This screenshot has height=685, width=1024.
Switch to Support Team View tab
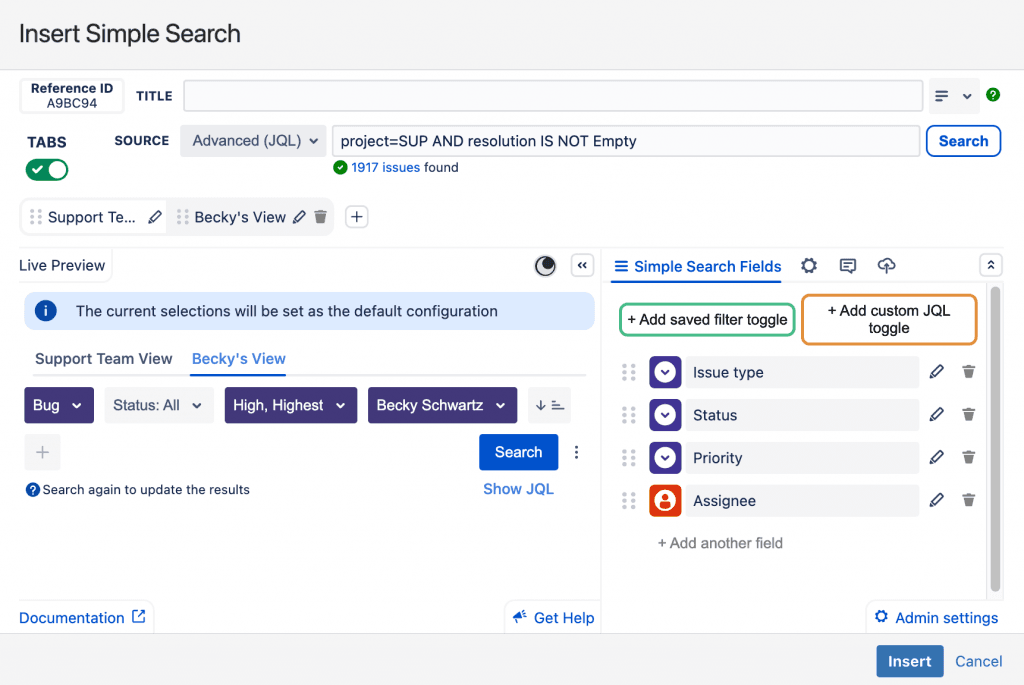click(x=104, y=359)
